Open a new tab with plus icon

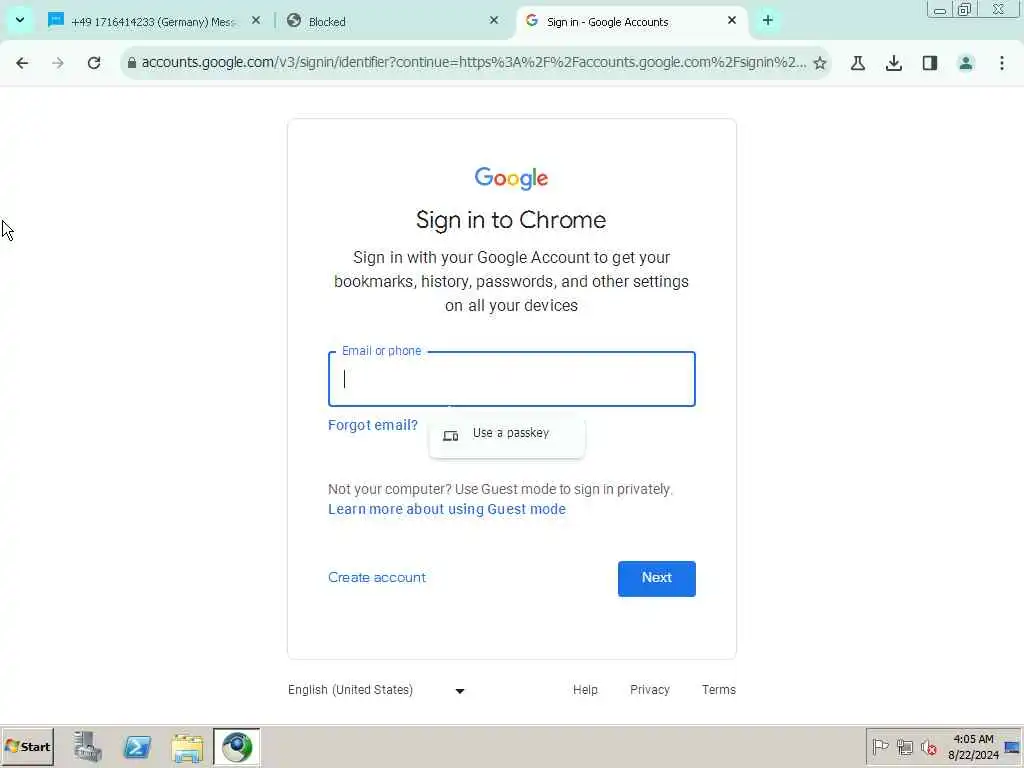pos(768,21)
